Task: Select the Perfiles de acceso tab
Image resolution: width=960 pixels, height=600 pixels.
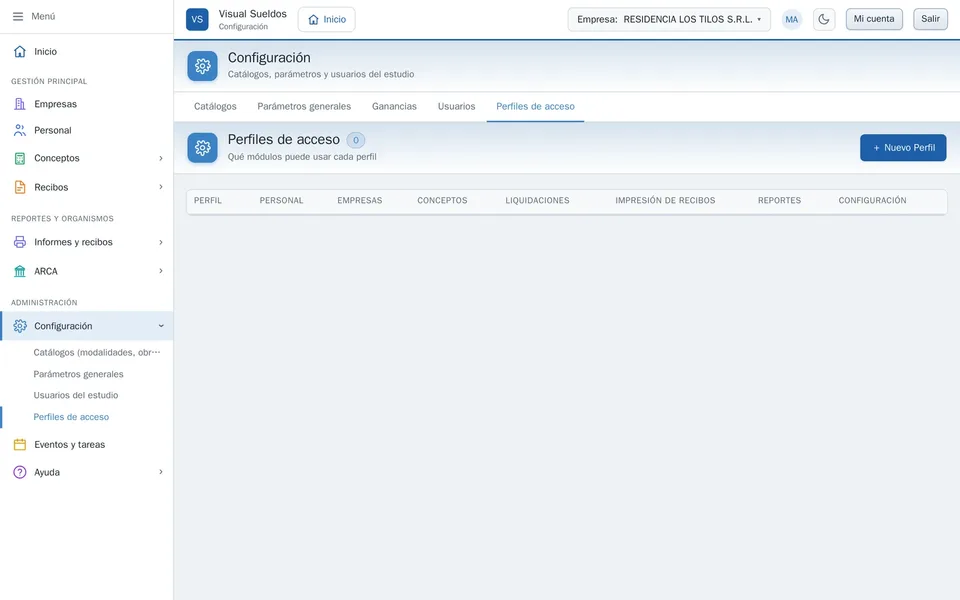Action: [535, 107]
